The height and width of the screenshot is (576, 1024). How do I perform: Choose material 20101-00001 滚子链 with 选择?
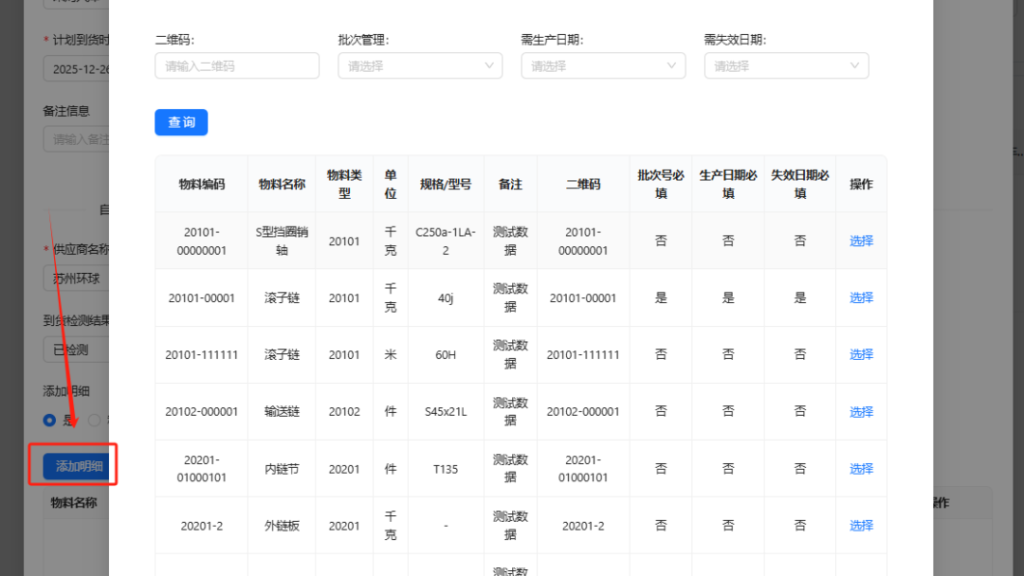pyautogui.click(x=861, y=298)
